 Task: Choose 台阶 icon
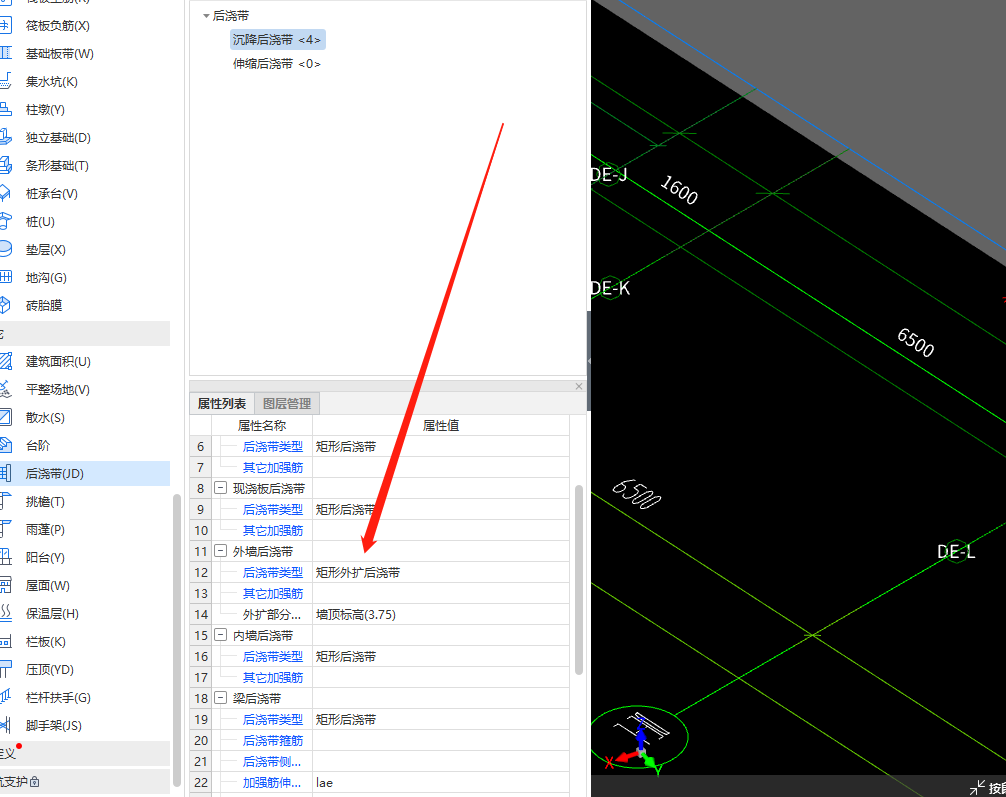pyautogui.click(x=5, y=445)
